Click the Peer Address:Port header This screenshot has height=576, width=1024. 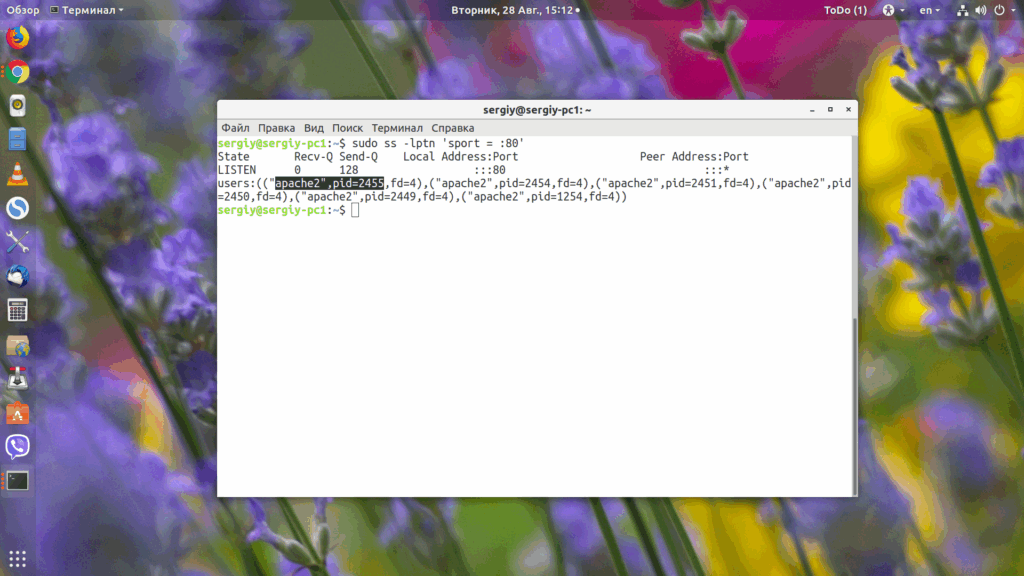[x=694, y=157]
